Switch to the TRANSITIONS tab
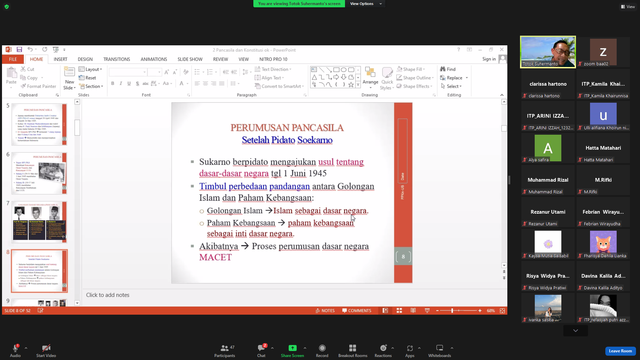Image resolution: width=640 pixels, height=360 pixels. pyautogui.click(x=117, y=59)
